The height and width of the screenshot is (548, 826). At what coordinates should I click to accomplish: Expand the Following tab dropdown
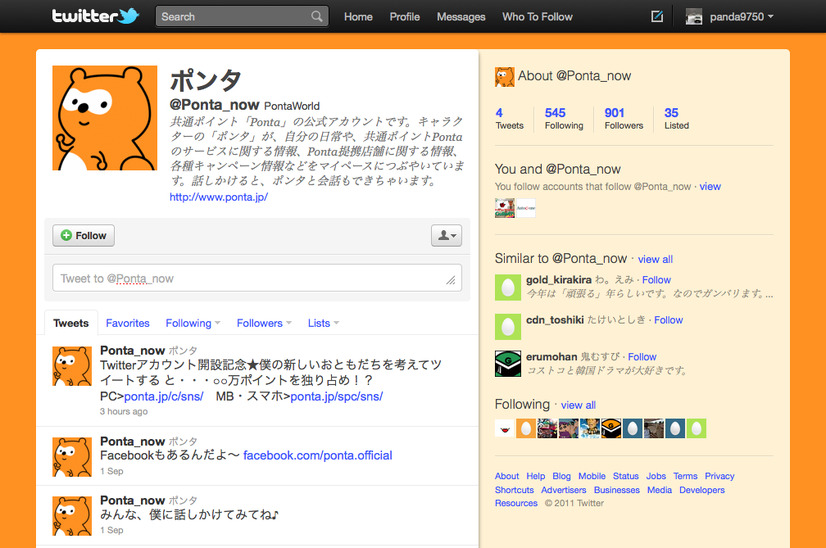click(x=193, y=323)
